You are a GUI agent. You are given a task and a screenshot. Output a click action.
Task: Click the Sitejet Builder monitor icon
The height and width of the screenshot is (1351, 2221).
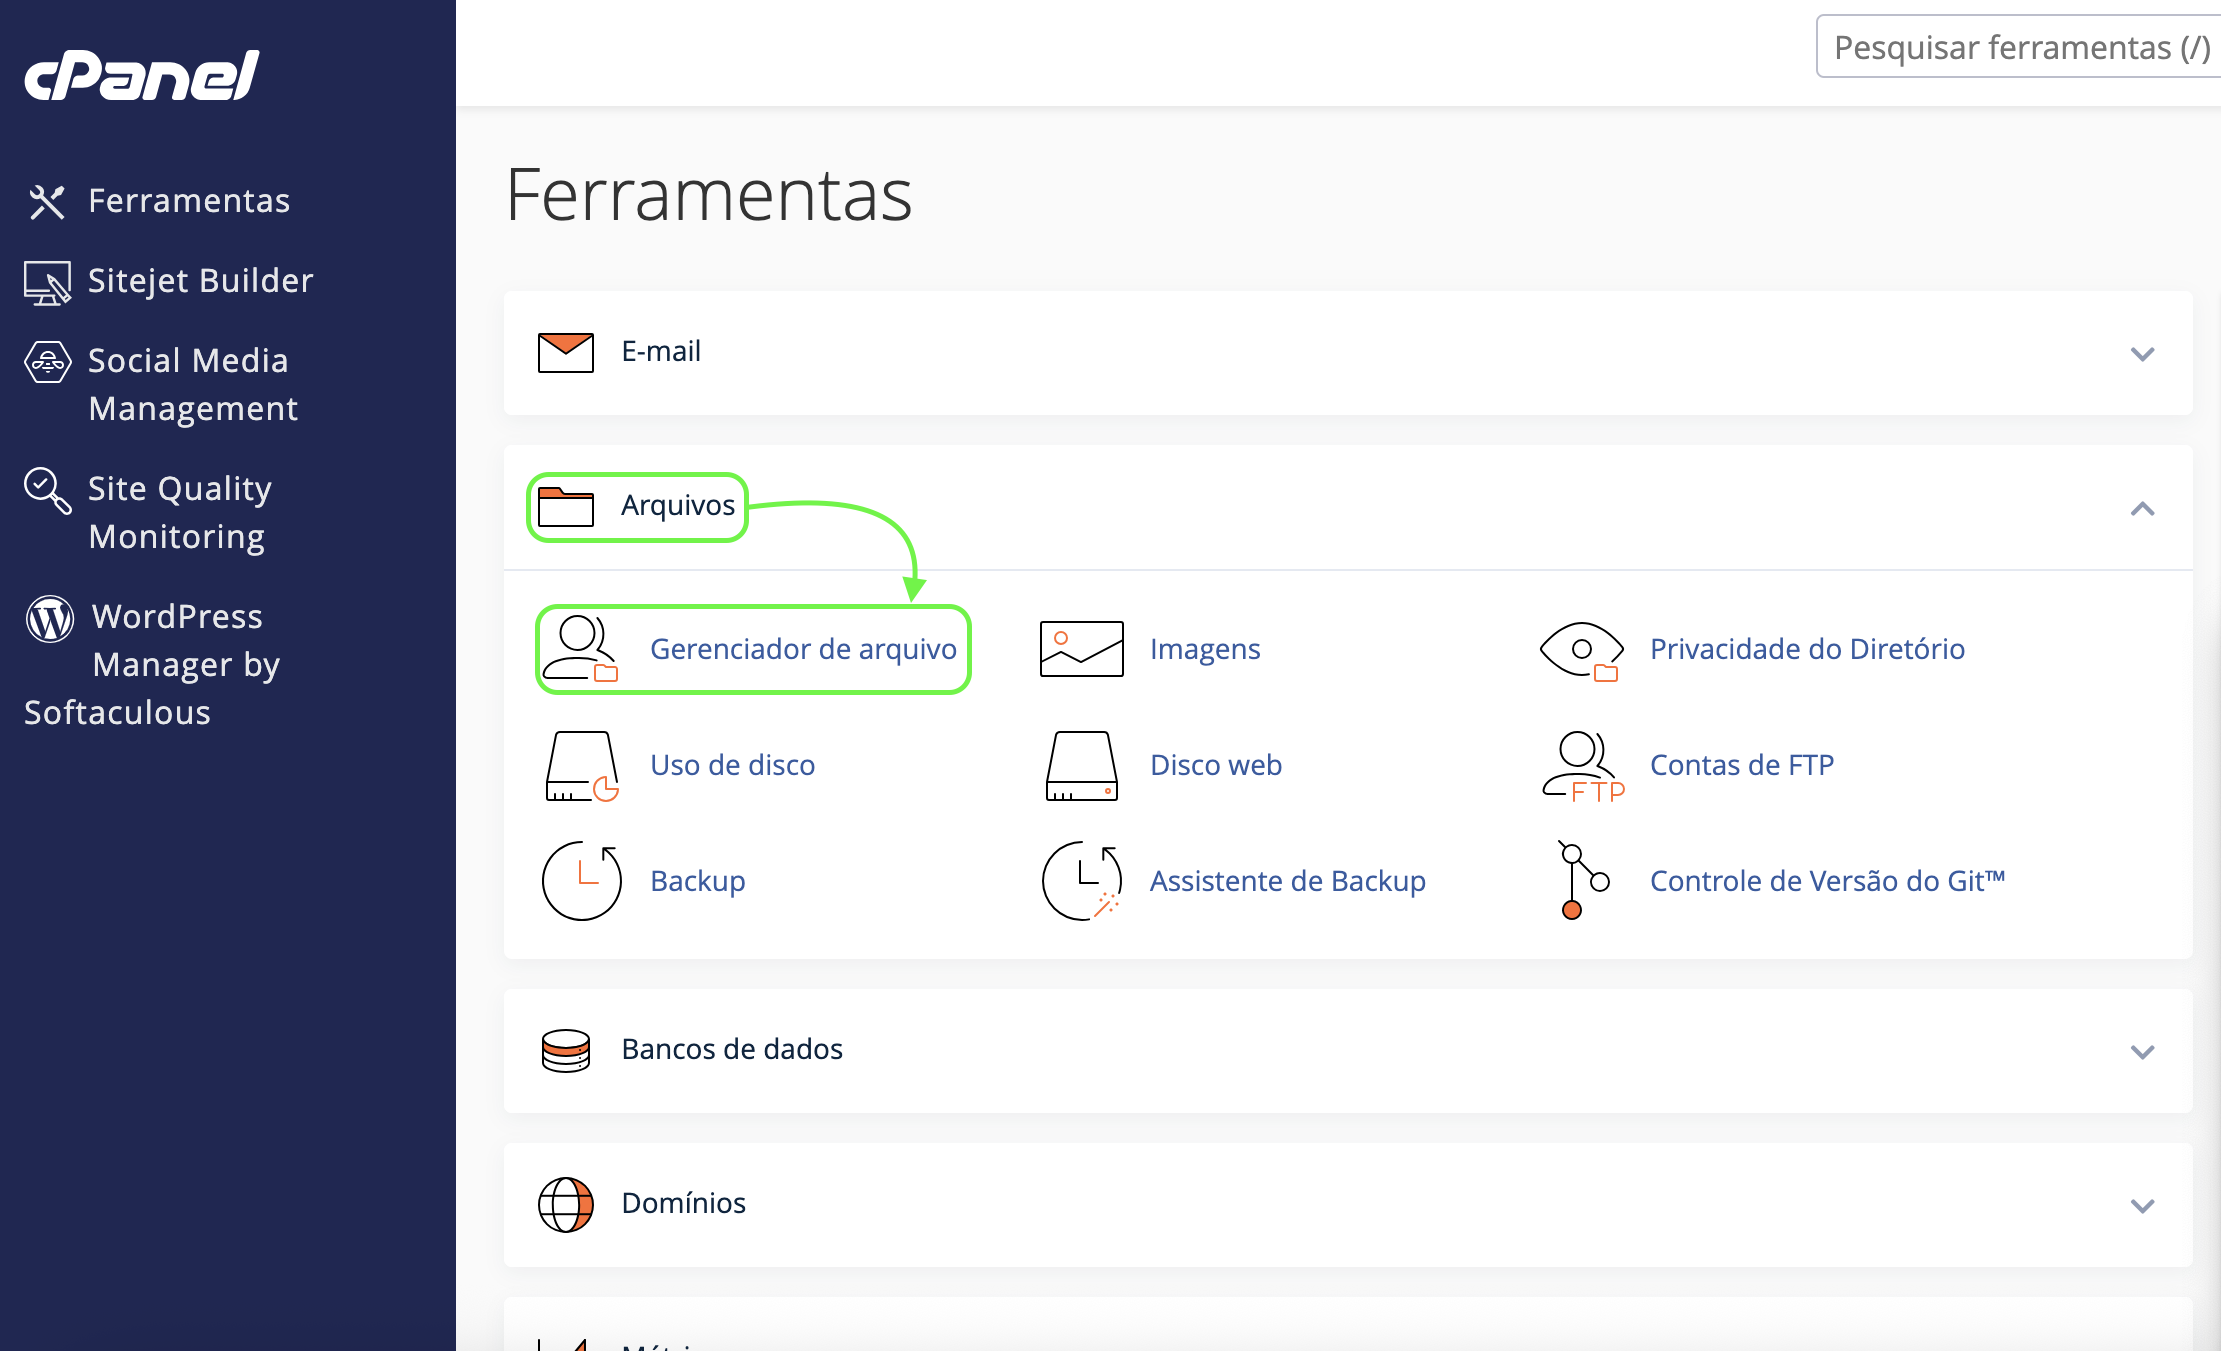pos(47,283)
